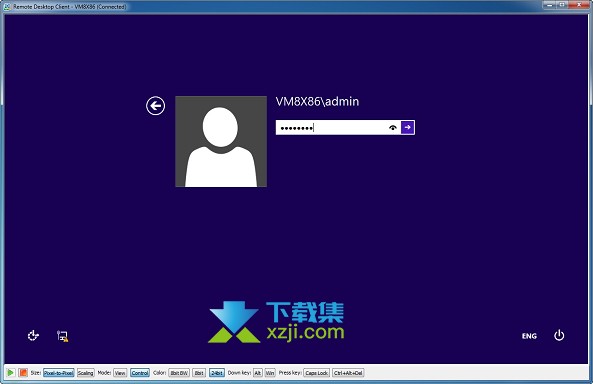Click the orange stop session button
Viewport: 593px width, 384px height.
[x=23, y=373]
